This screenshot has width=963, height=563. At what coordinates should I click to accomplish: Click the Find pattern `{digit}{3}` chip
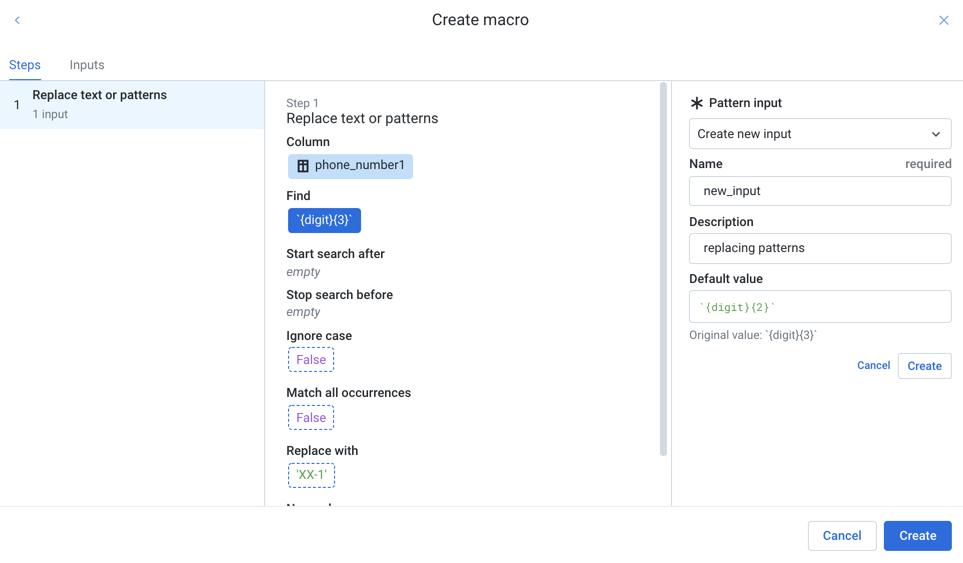click(x=324, y=221)
